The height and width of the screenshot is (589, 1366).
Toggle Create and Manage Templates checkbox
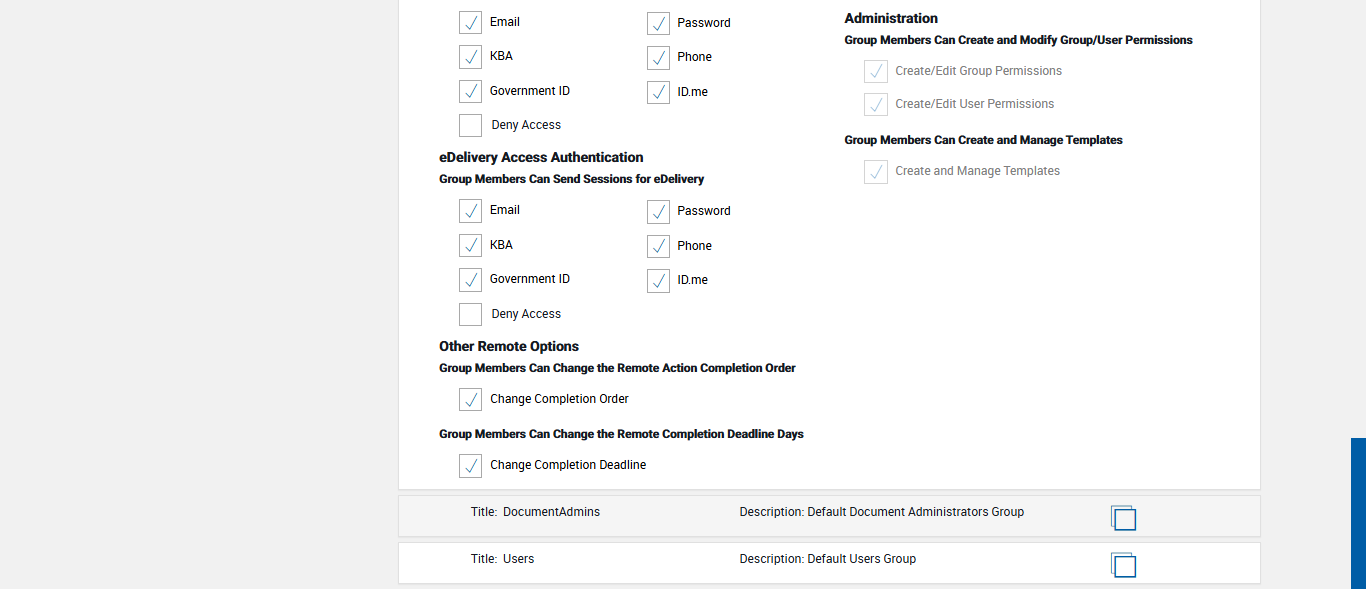tap(876, 172)
